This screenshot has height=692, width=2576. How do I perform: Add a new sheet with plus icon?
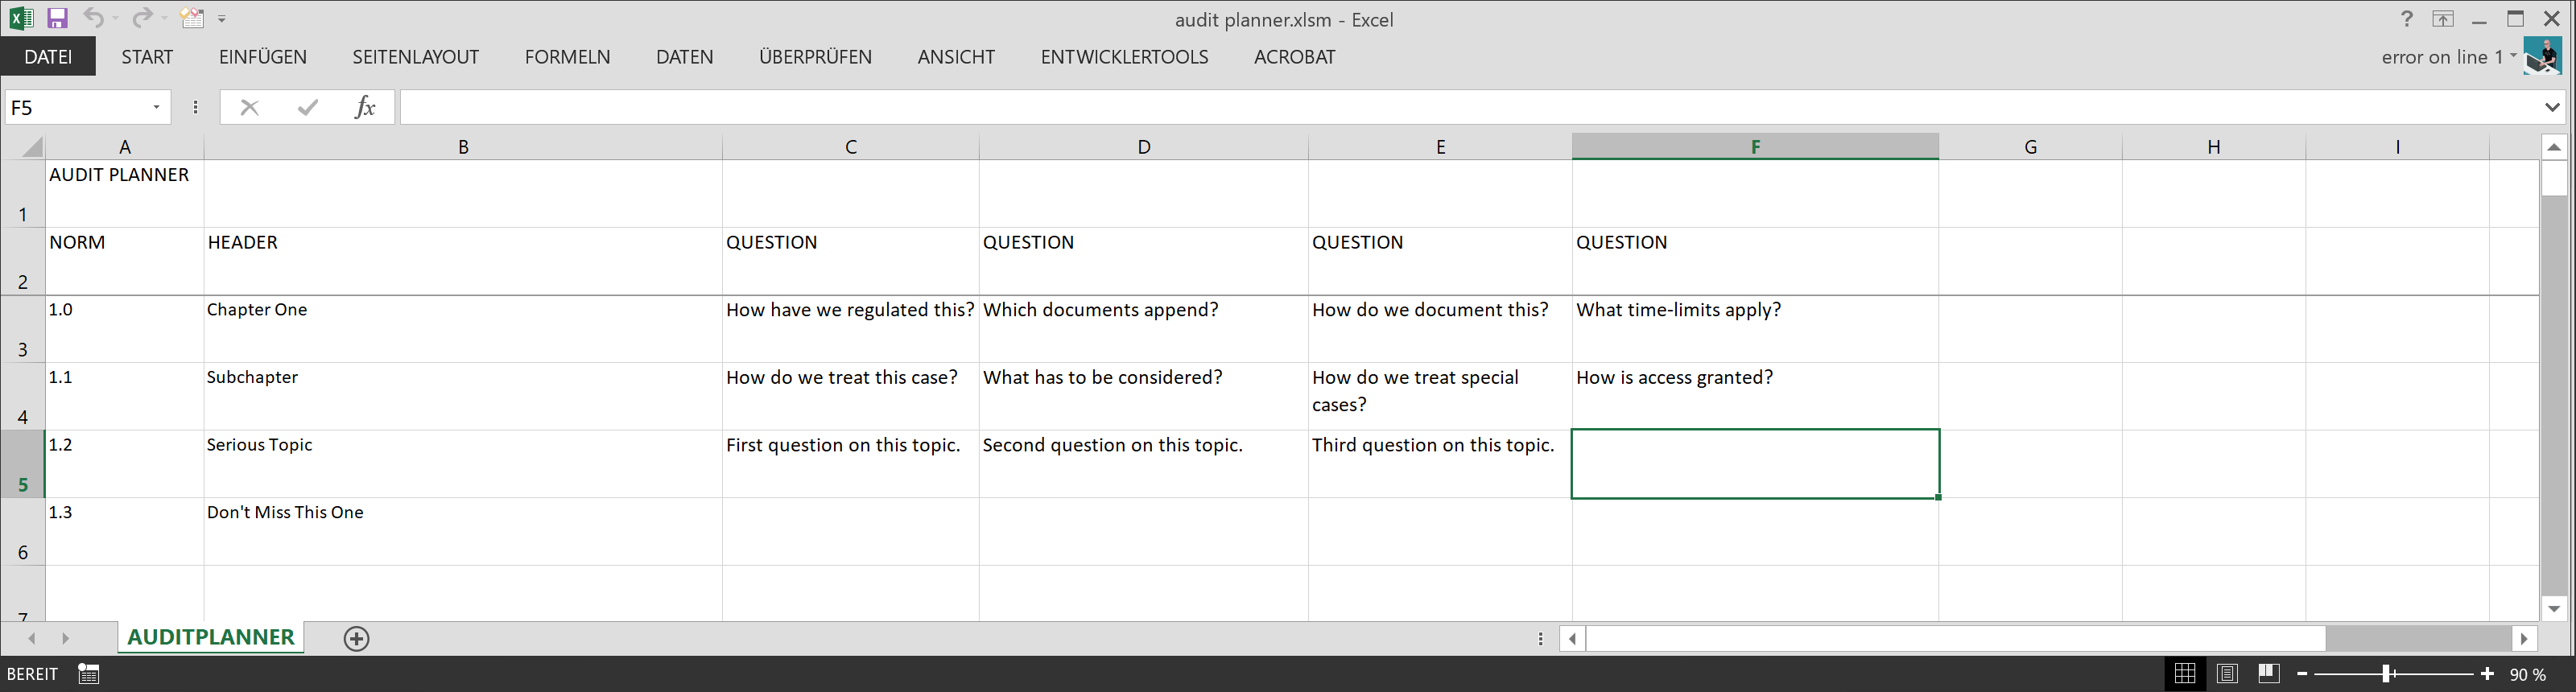[356, 639]
